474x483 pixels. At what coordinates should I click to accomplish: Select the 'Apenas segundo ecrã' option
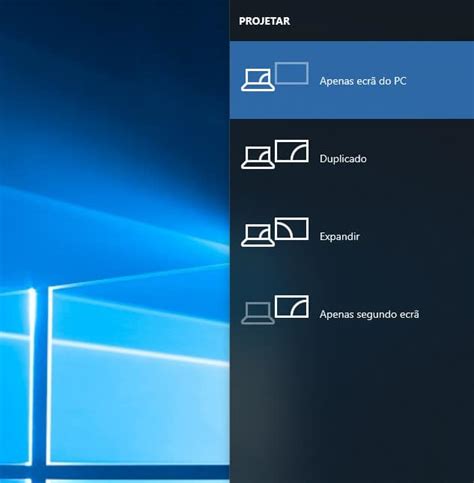[x=352, y=314]
